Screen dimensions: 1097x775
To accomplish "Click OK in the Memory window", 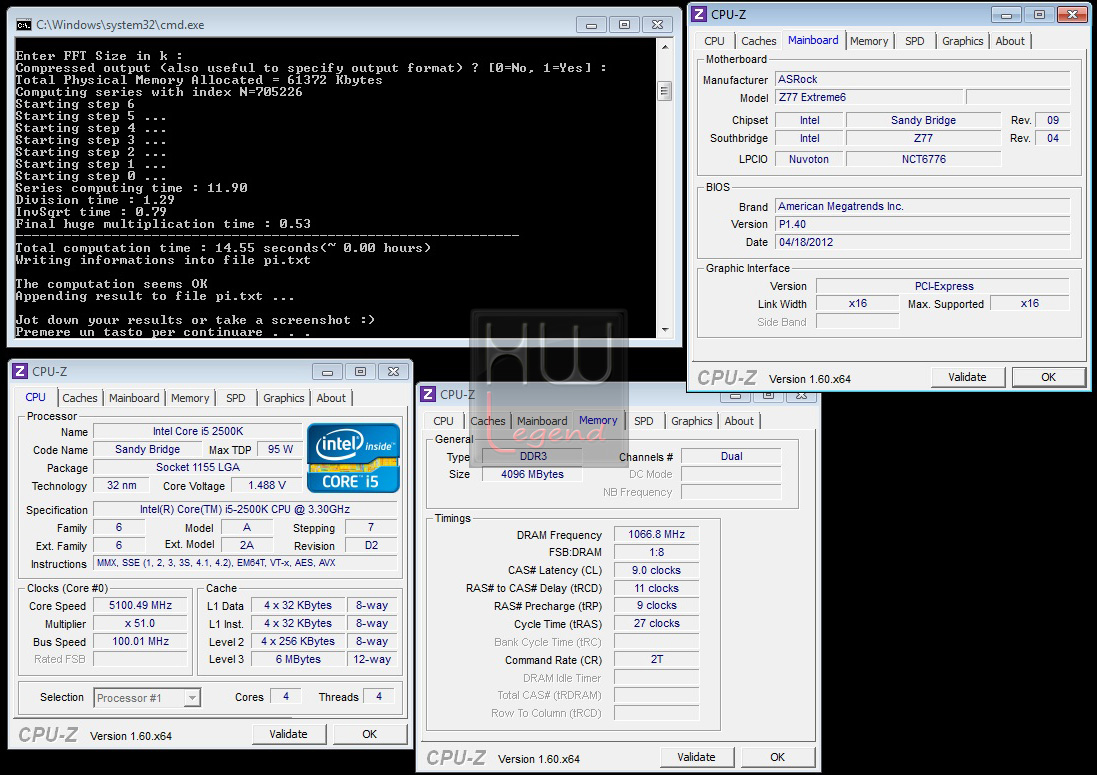I will 777,757.
